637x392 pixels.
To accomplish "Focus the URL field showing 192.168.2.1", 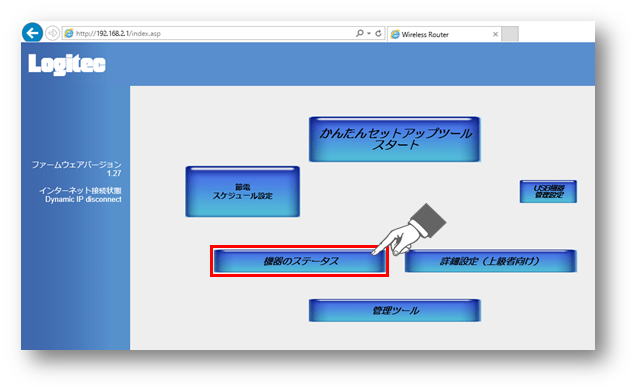I will point(211,33).
